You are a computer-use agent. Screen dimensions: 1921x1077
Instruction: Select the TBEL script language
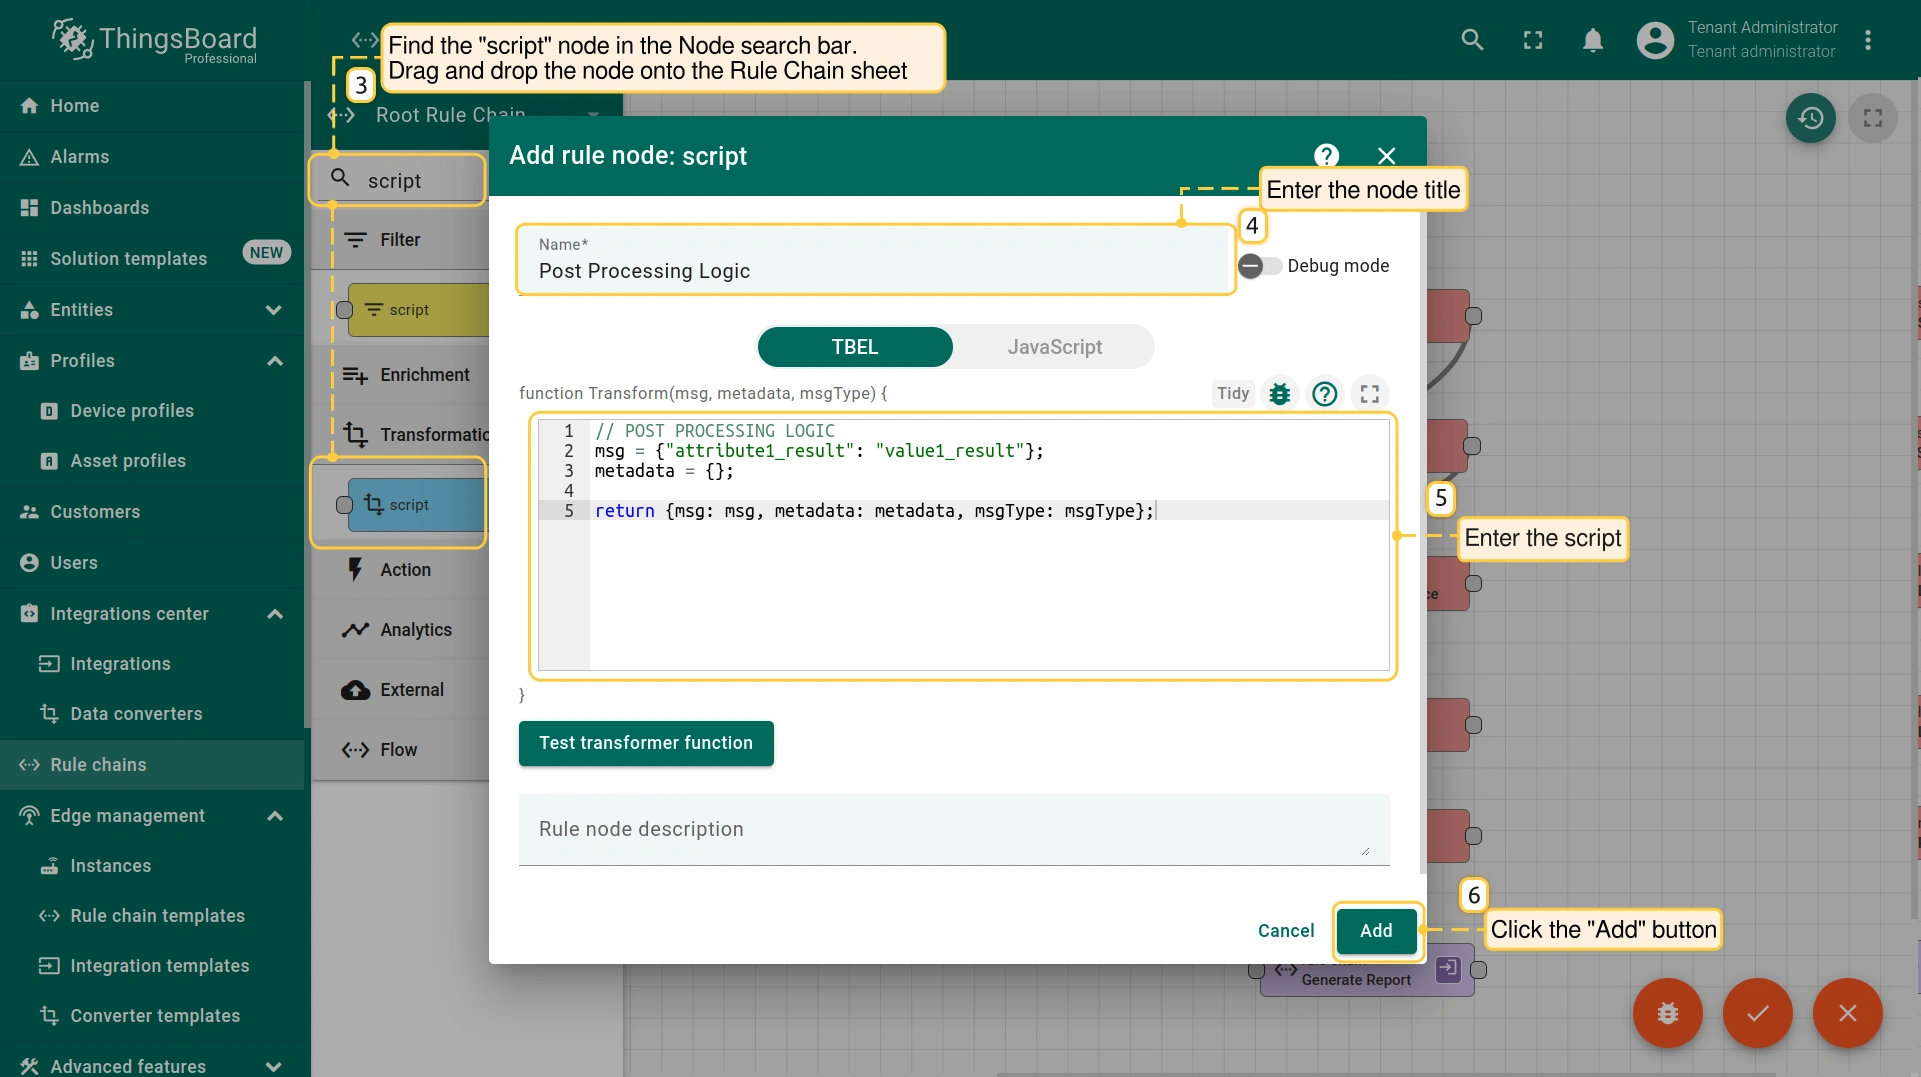(x=854, y=347)
